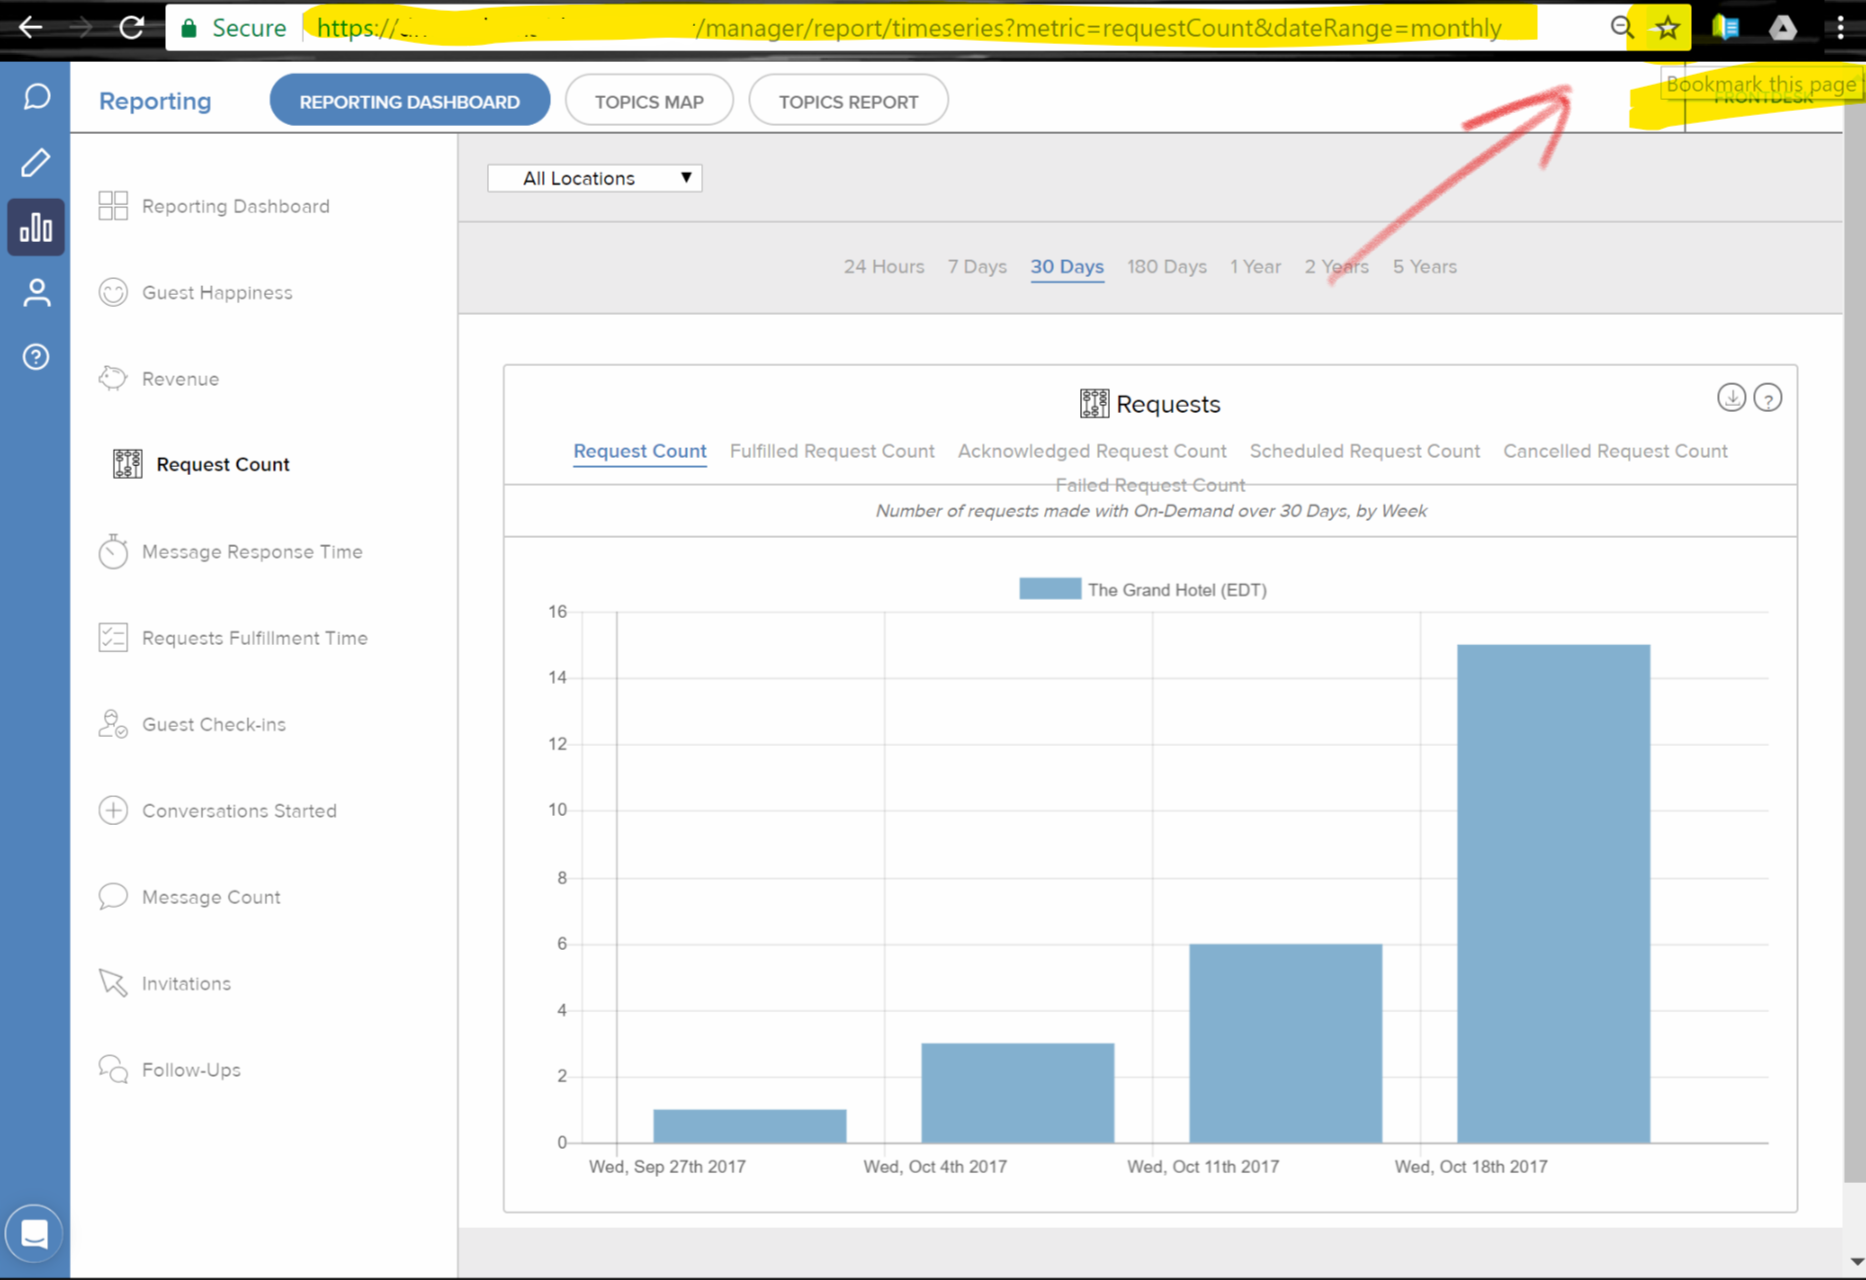Viewport: 1866px width, 1280px height.
Task: Open Requests Fulfillment Time report
Action: (x=254, y=638)
